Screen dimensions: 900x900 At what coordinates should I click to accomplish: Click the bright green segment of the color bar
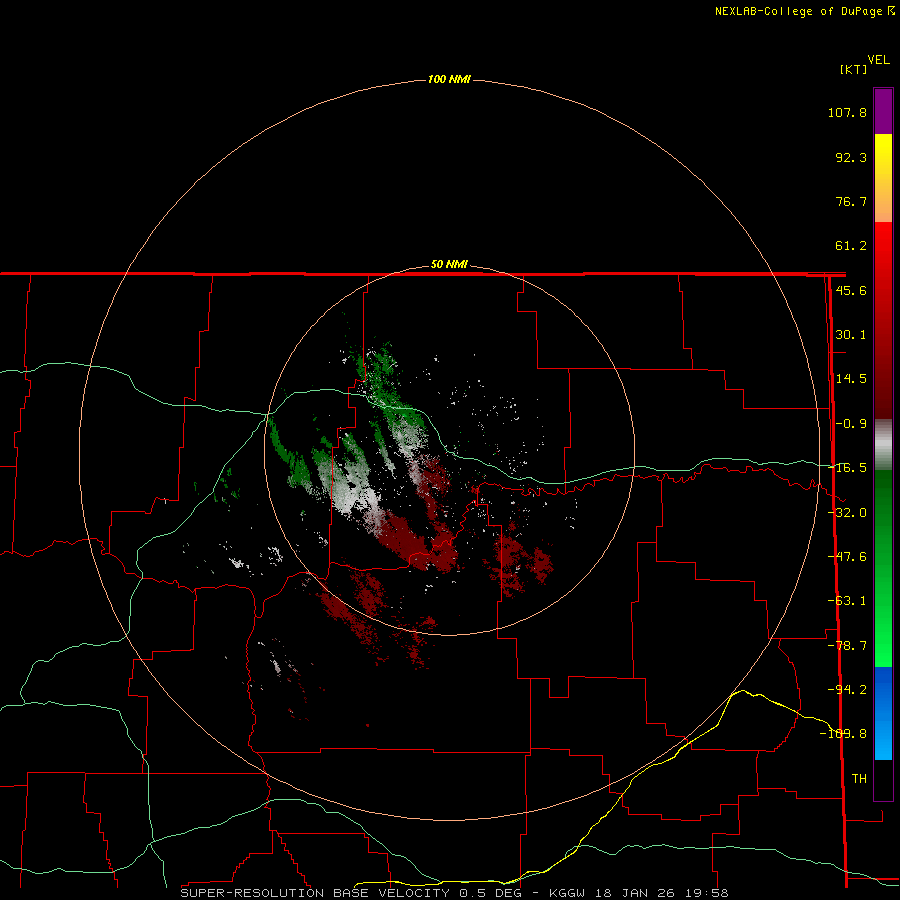[883, 568]
